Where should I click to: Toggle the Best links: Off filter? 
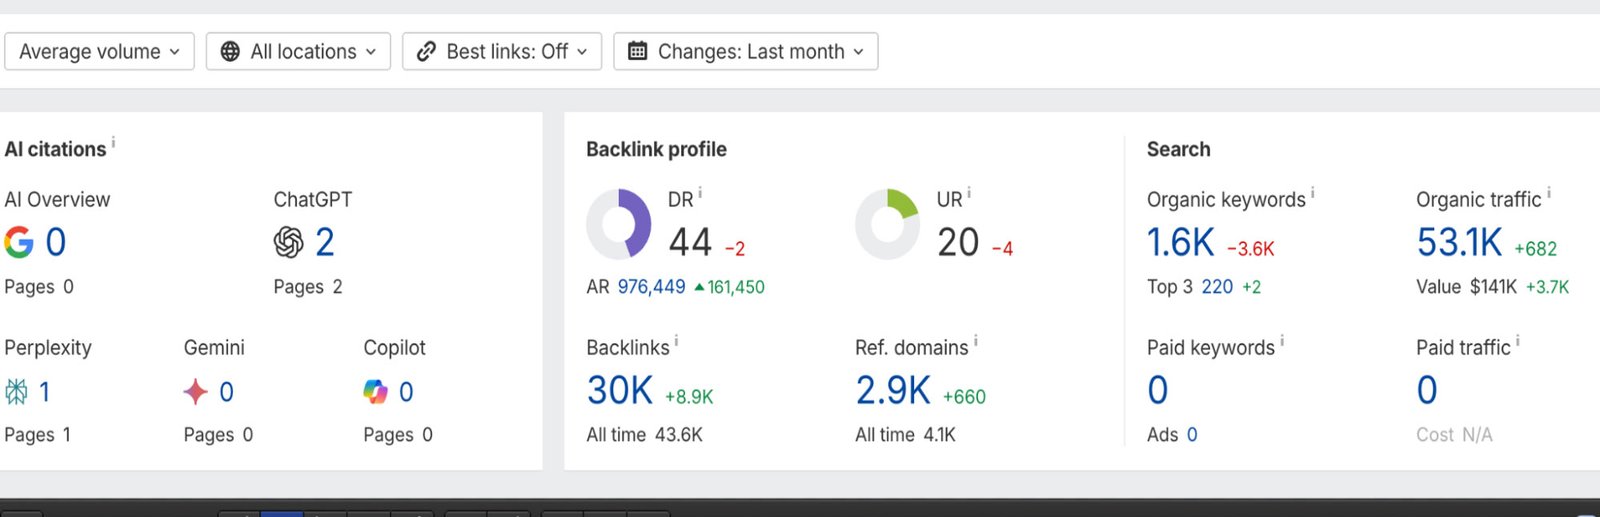click(x=502, y=52)
